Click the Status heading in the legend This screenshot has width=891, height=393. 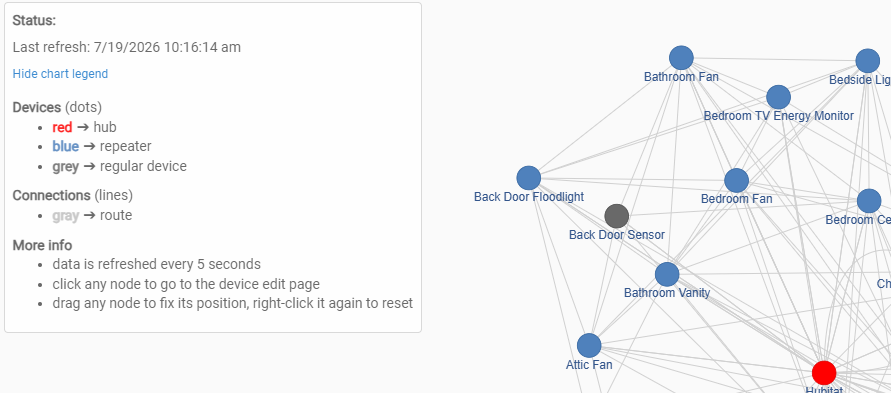coord(34,21)
